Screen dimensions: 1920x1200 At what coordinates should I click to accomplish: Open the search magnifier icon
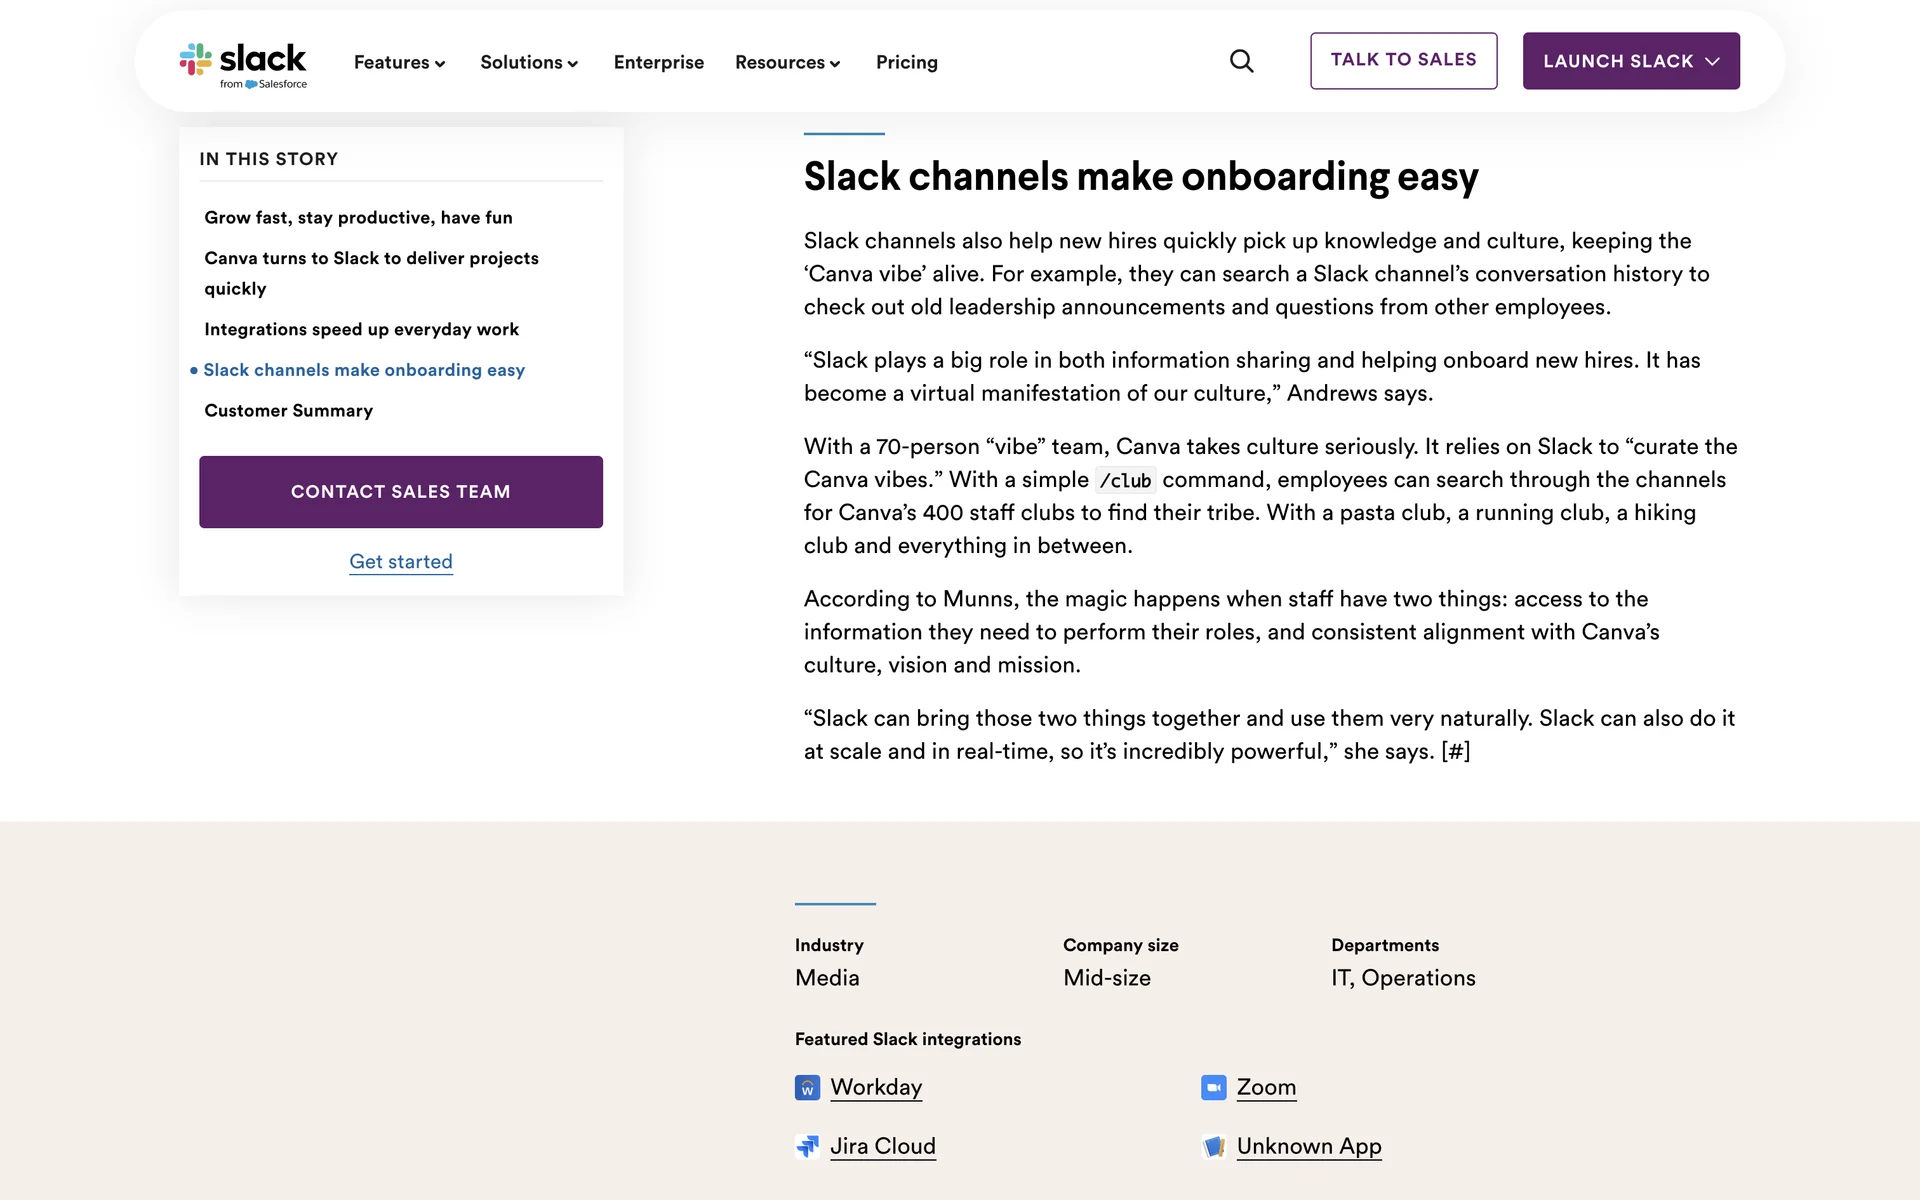pos(1241,61)
